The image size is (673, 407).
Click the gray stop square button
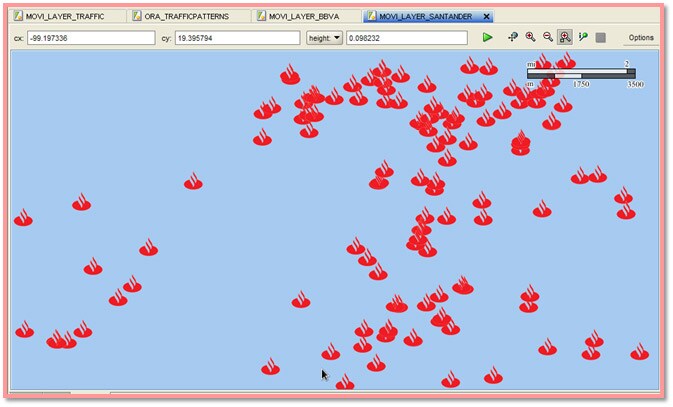click(x=601, y=38)
